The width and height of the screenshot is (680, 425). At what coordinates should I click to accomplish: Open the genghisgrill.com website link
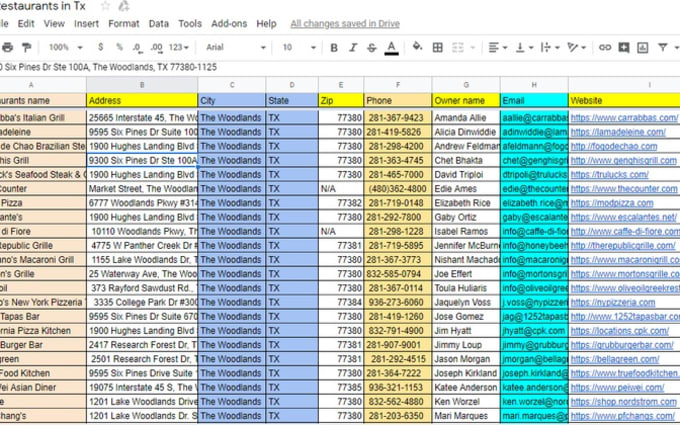pos(624,160)
